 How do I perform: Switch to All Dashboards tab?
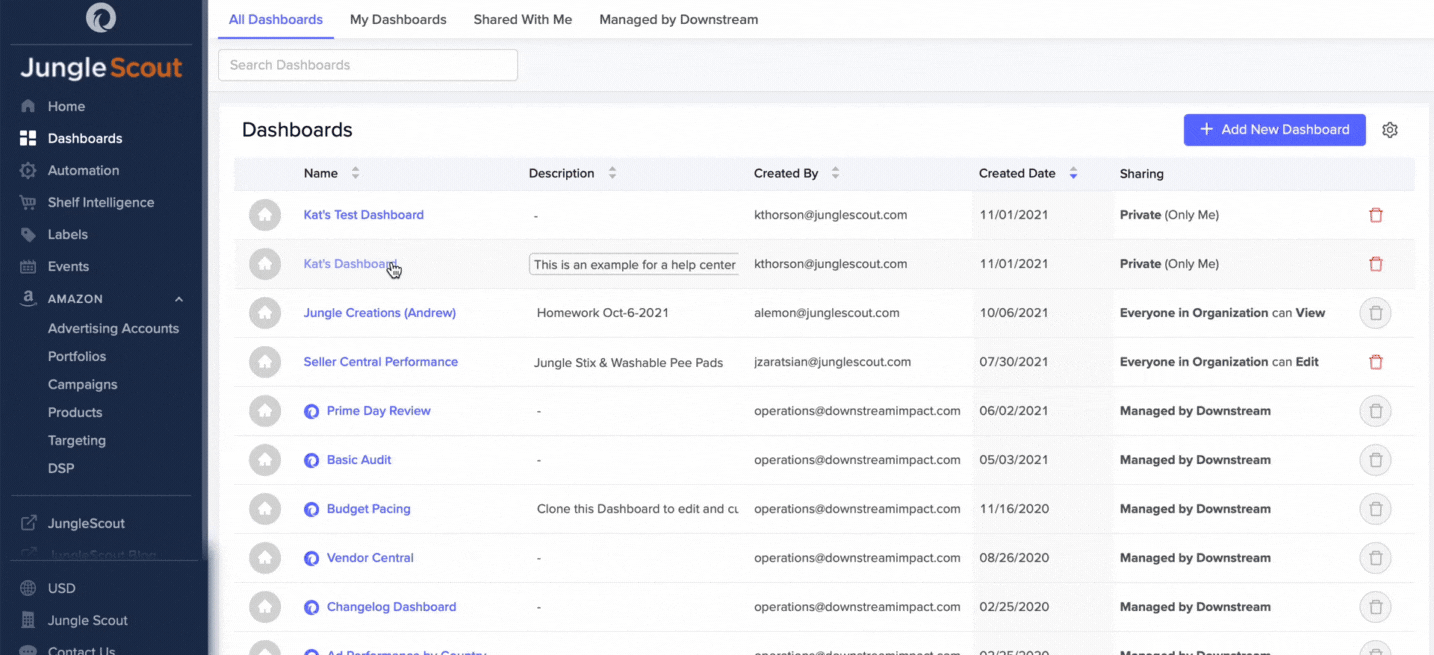276,19
